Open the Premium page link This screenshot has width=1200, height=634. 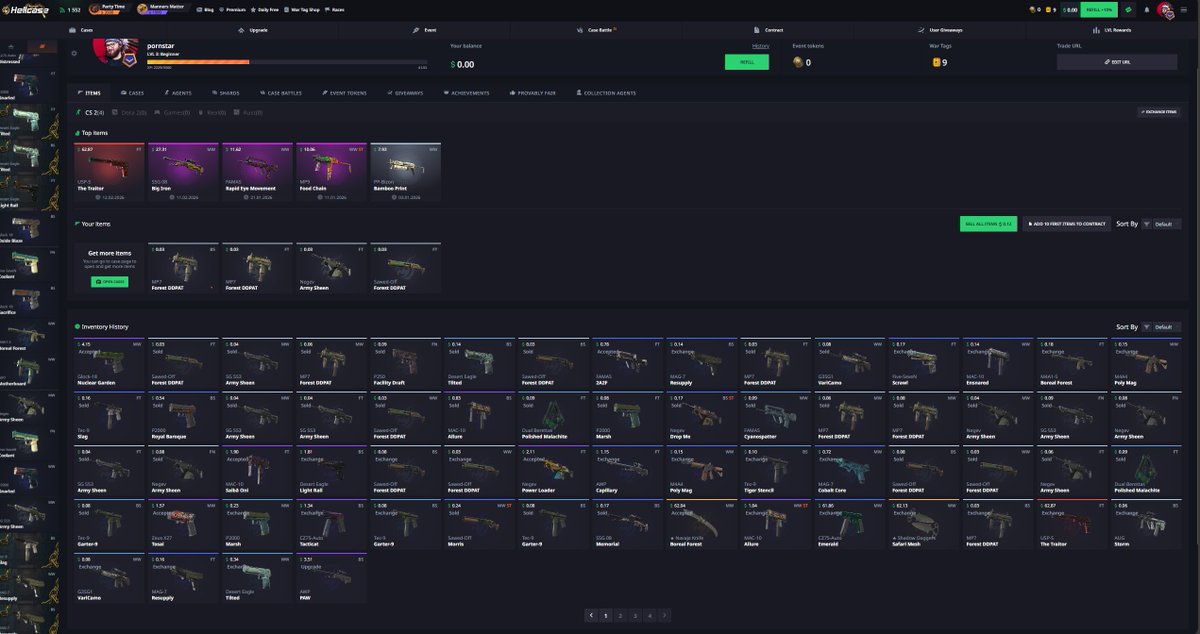coord(233,9)
